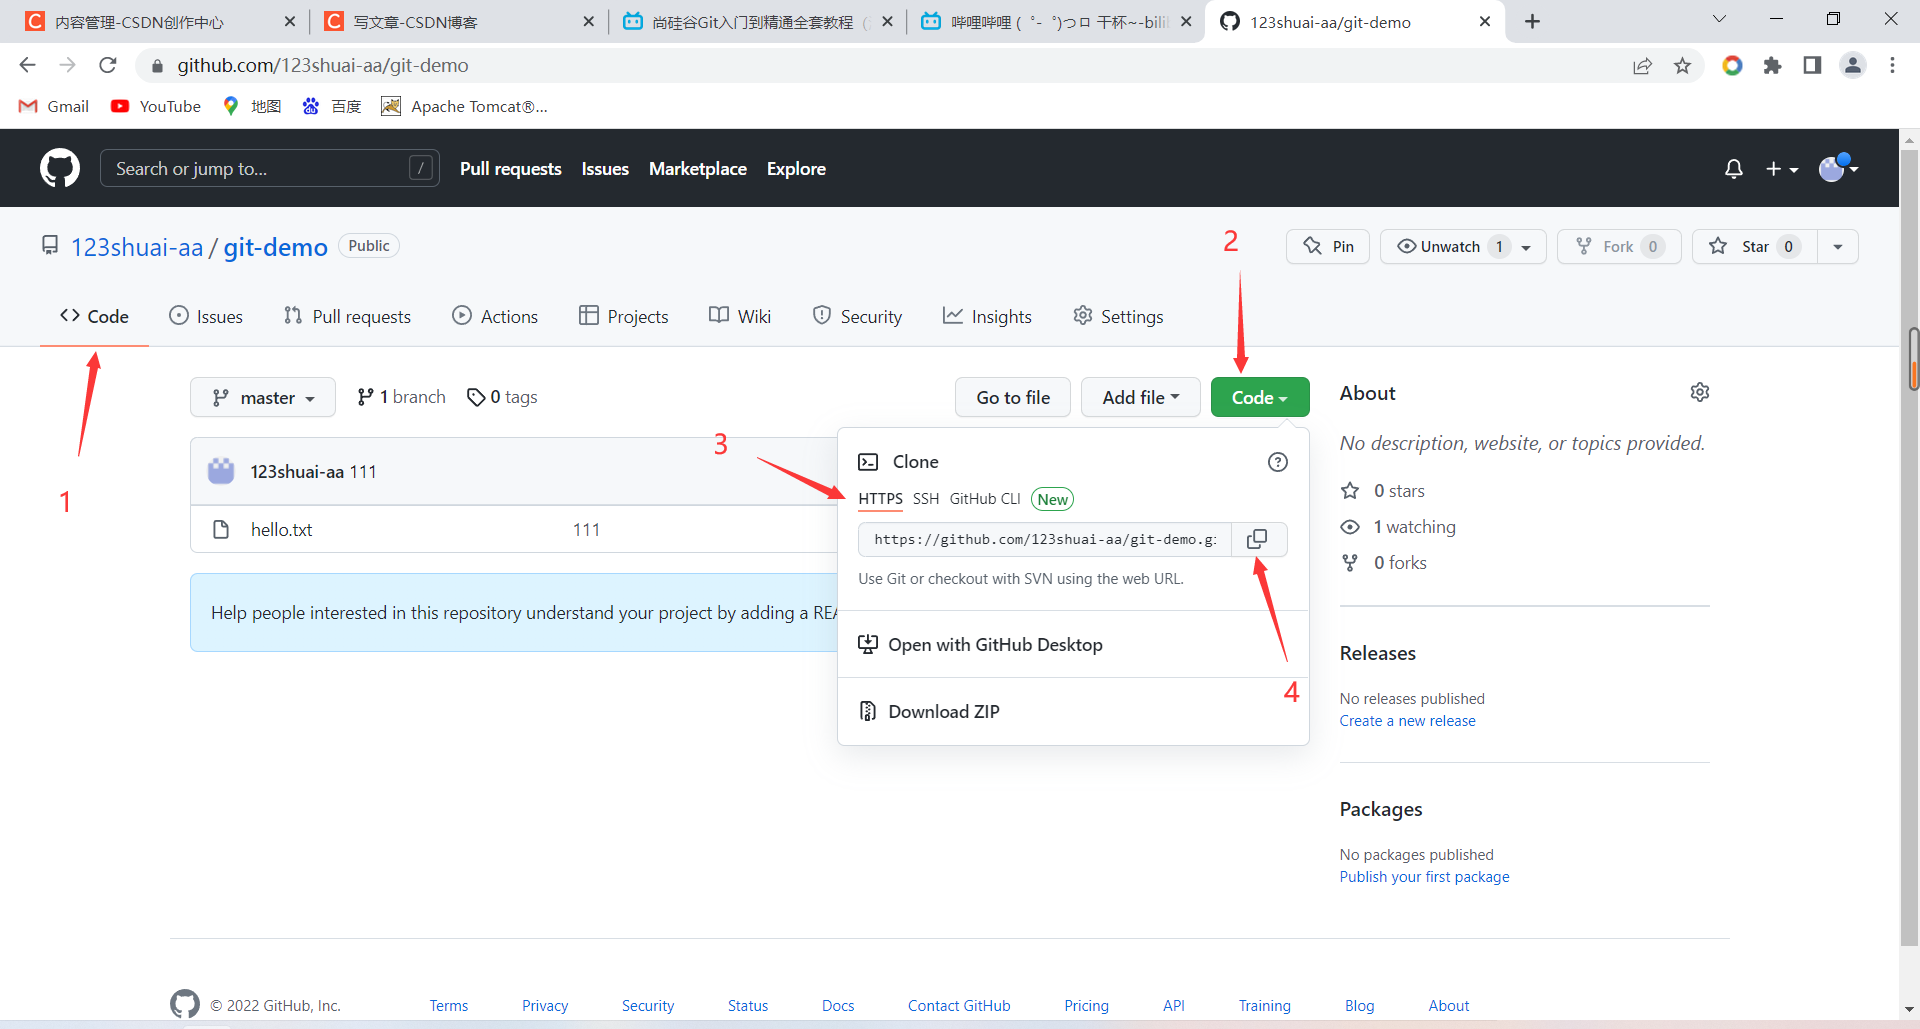Viewport: 1920px width, 1029px height.
Task: Open the browser Extensions puzzle icon
Action: (x=1773, y=65)
